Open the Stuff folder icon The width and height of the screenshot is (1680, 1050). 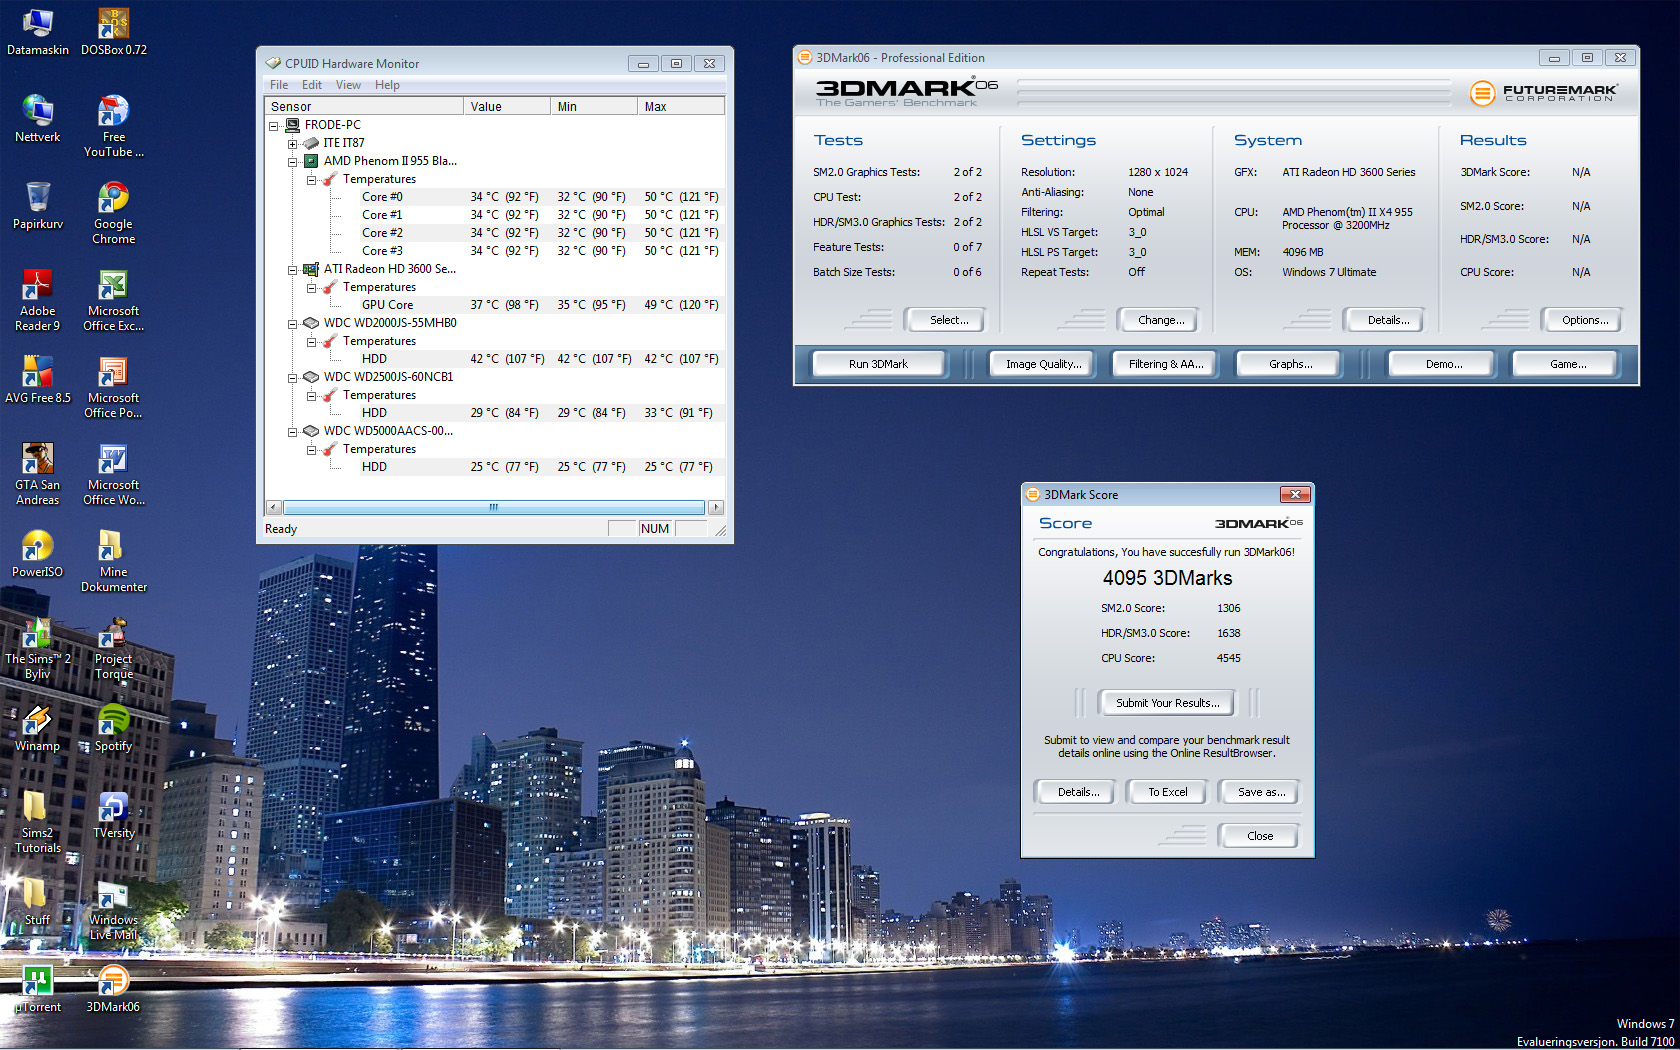(38, 901)
